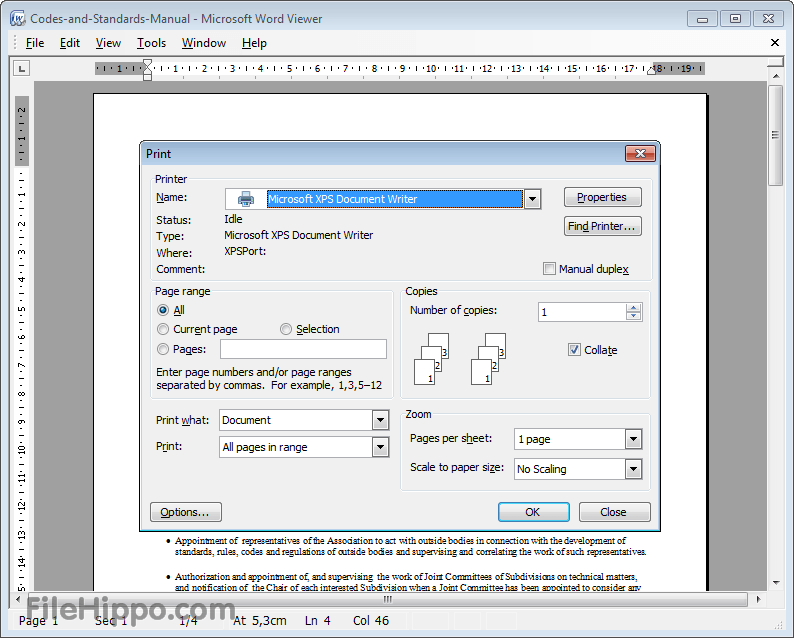Decrease the number of copies
The image size is (794, 638).
pos(633,316)
